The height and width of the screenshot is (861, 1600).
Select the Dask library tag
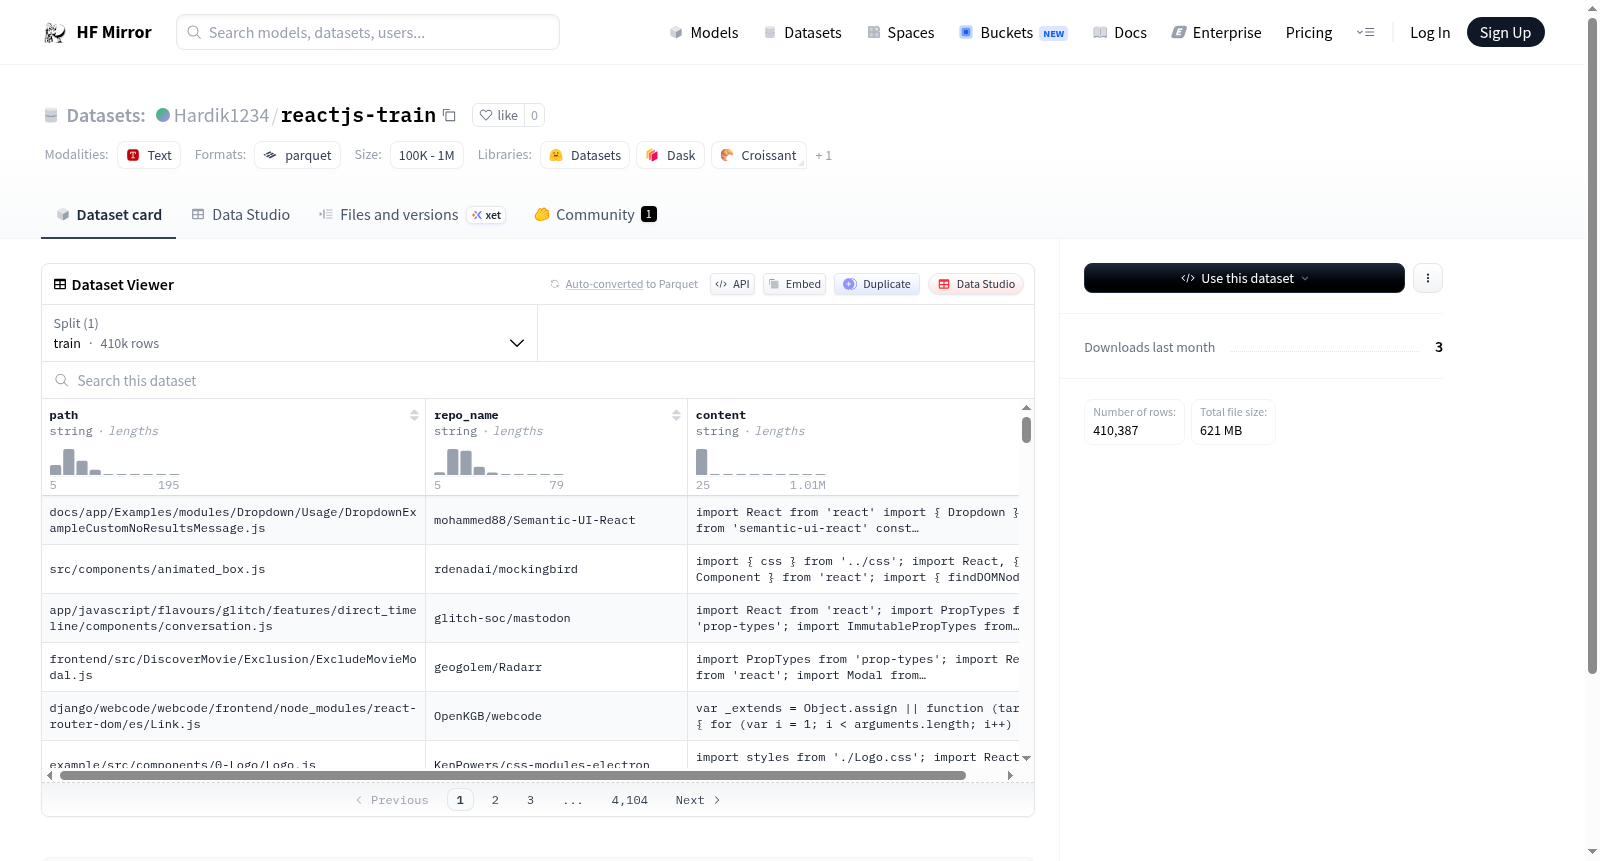(670, 155)
